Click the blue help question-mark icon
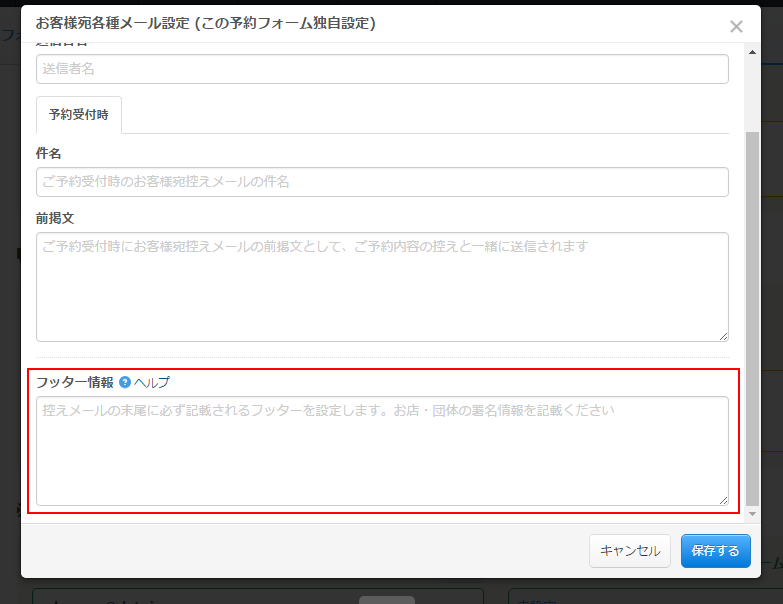 [125, 382]
